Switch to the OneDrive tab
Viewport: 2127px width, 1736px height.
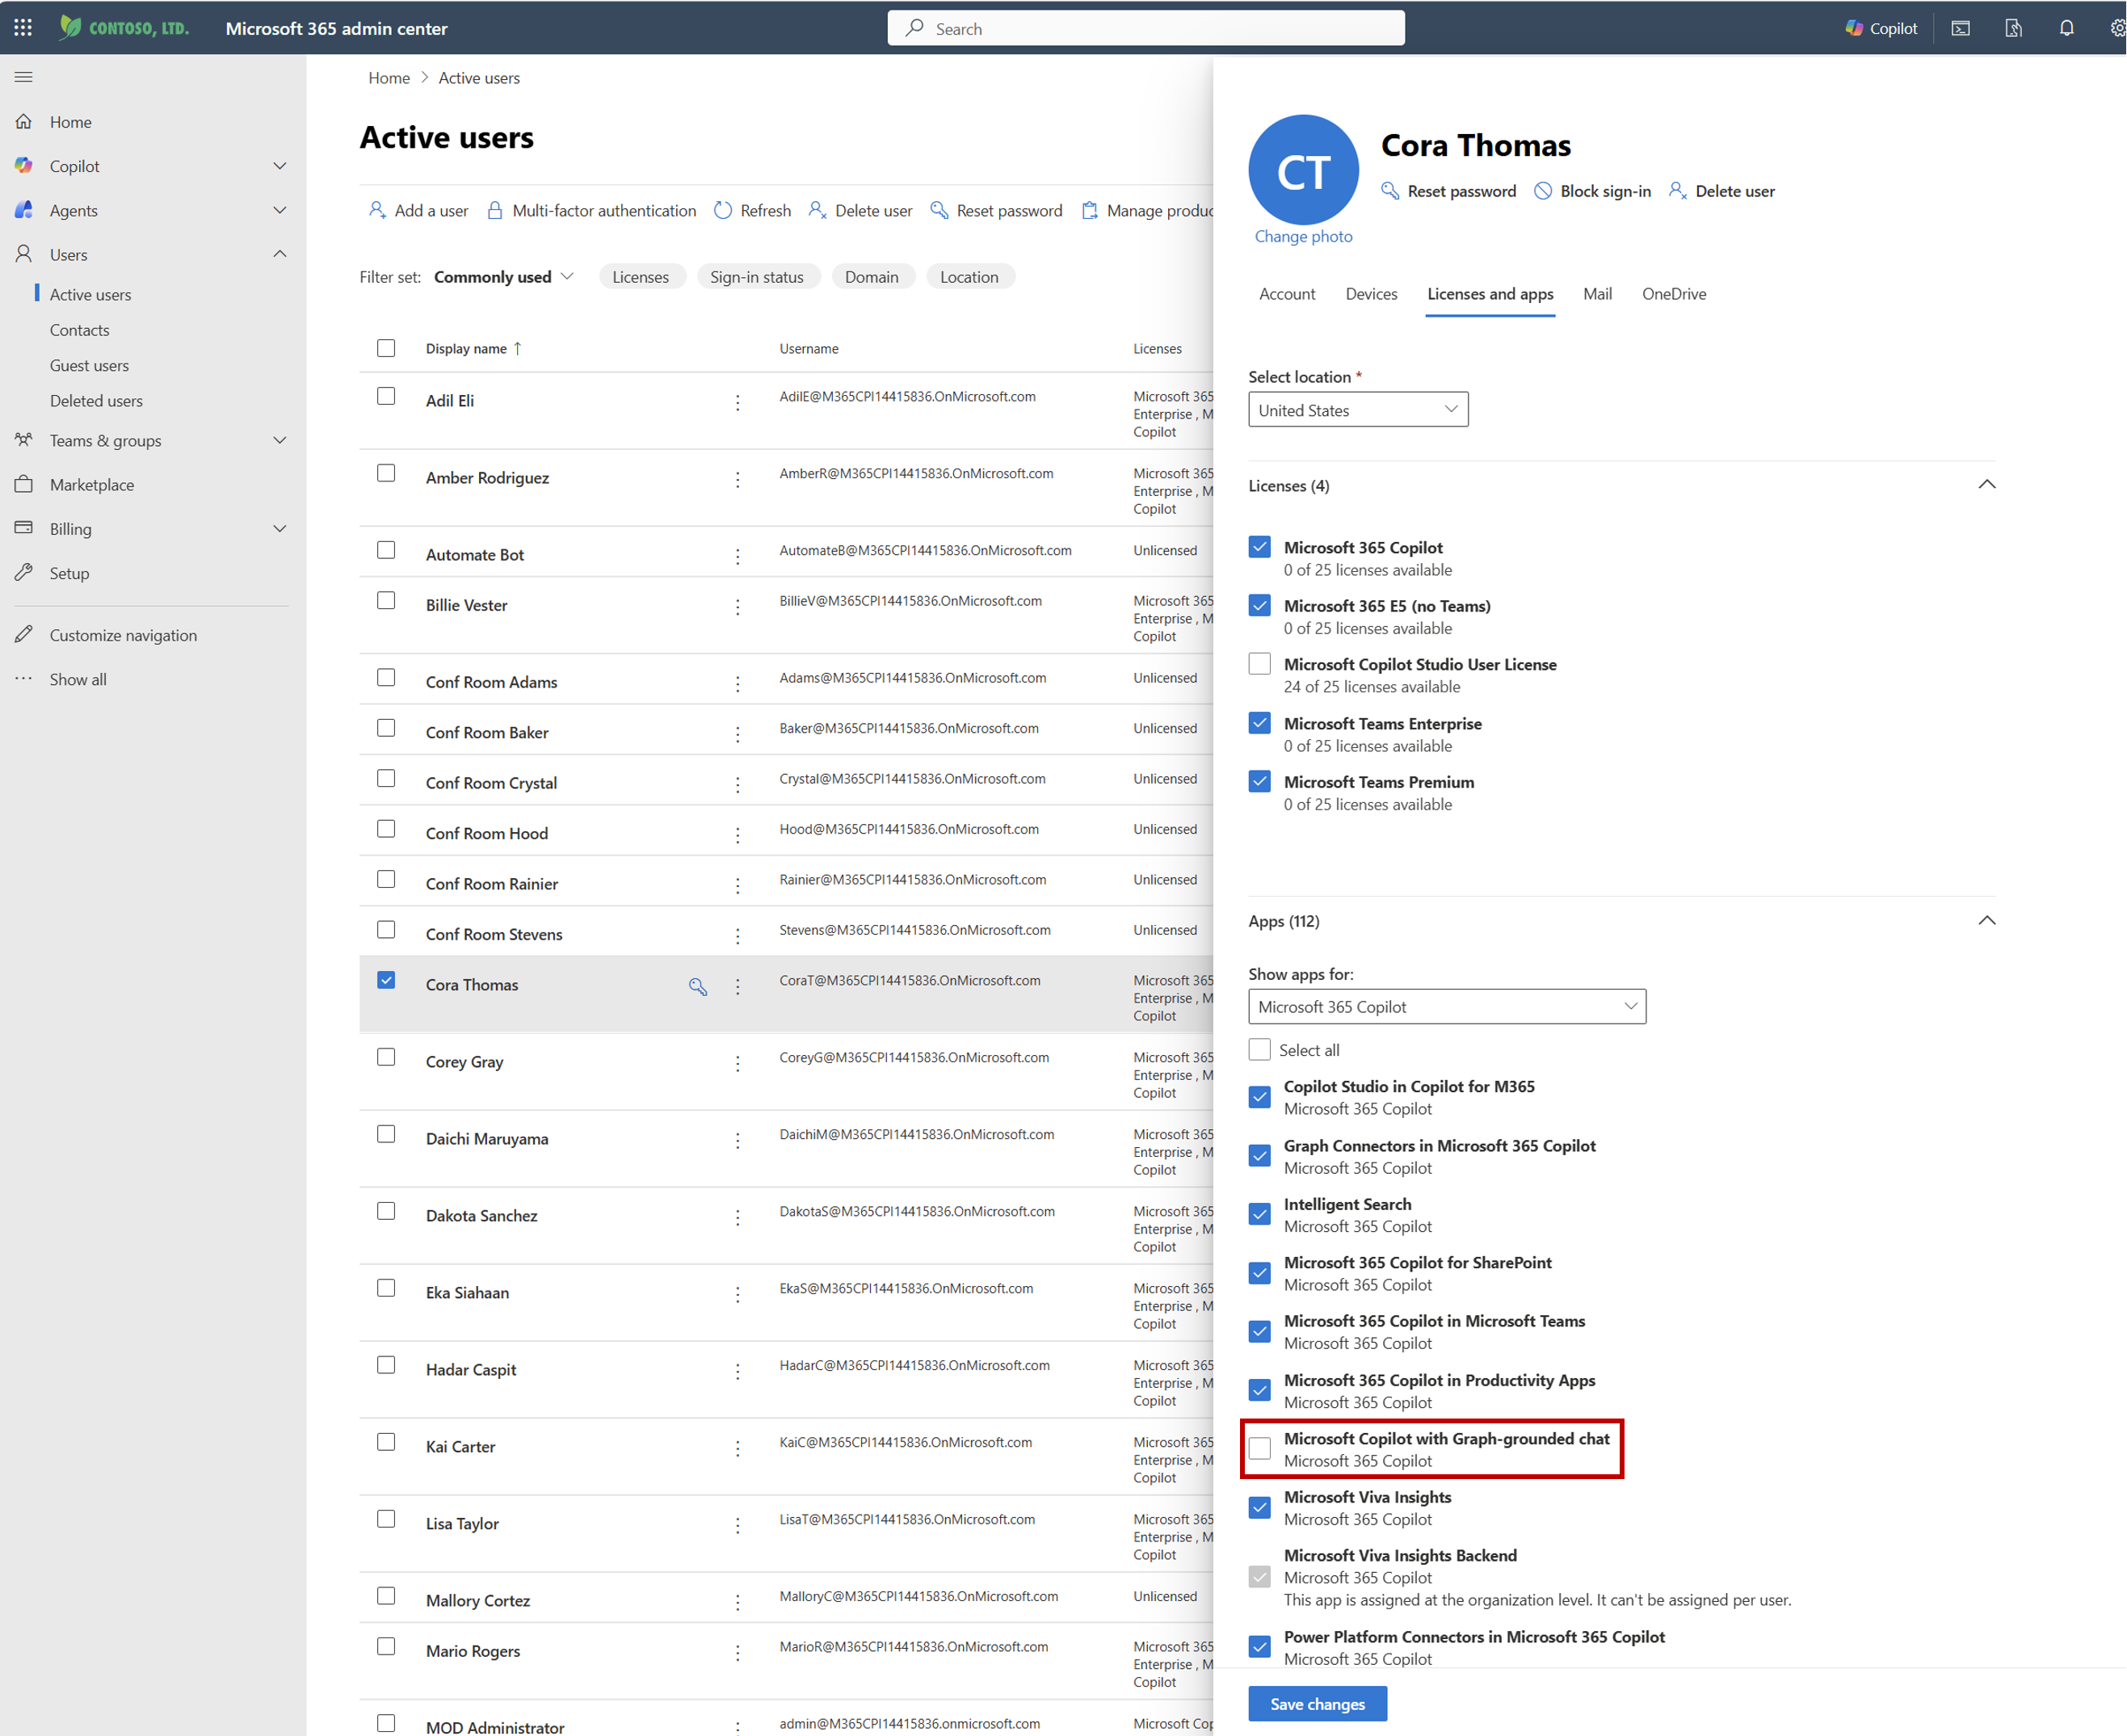(x=1674, y=294)
